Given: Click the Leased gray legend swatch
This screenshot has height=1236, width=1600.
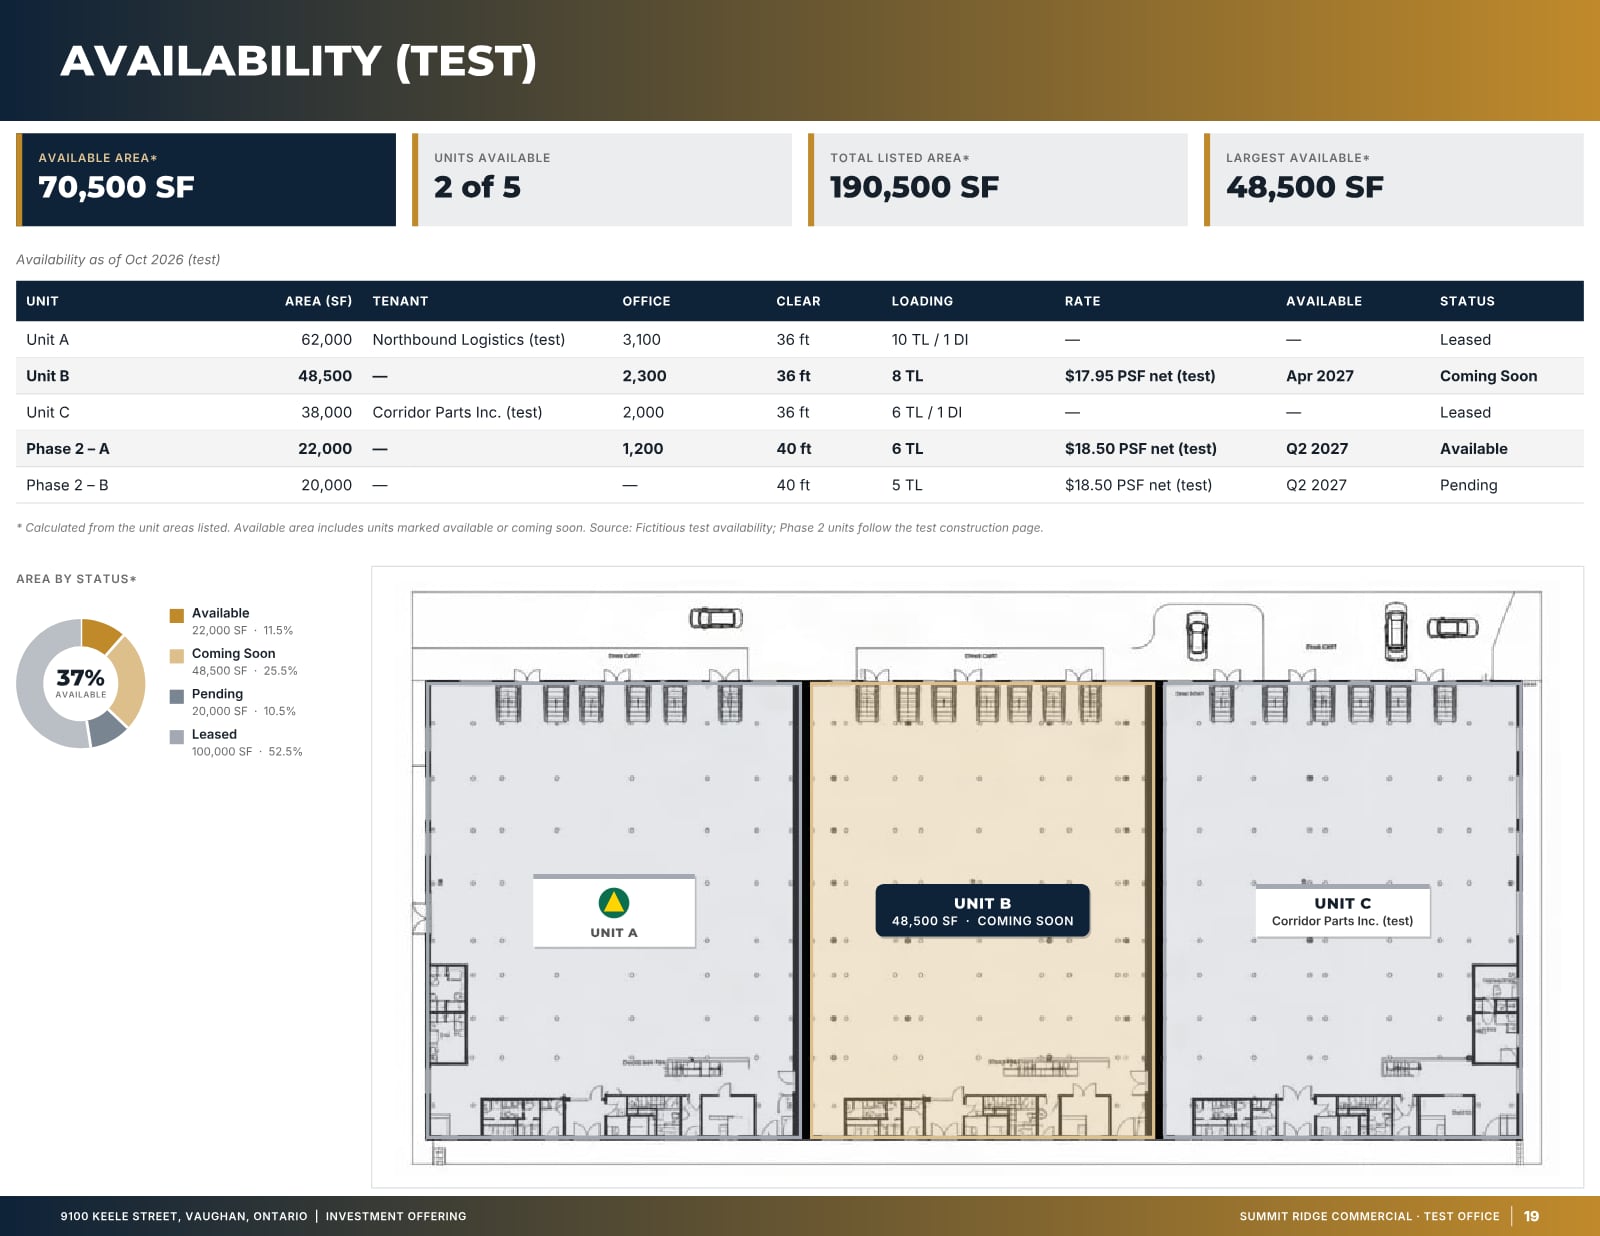Looking at the screenshot, I should click(x=177, y=737).
